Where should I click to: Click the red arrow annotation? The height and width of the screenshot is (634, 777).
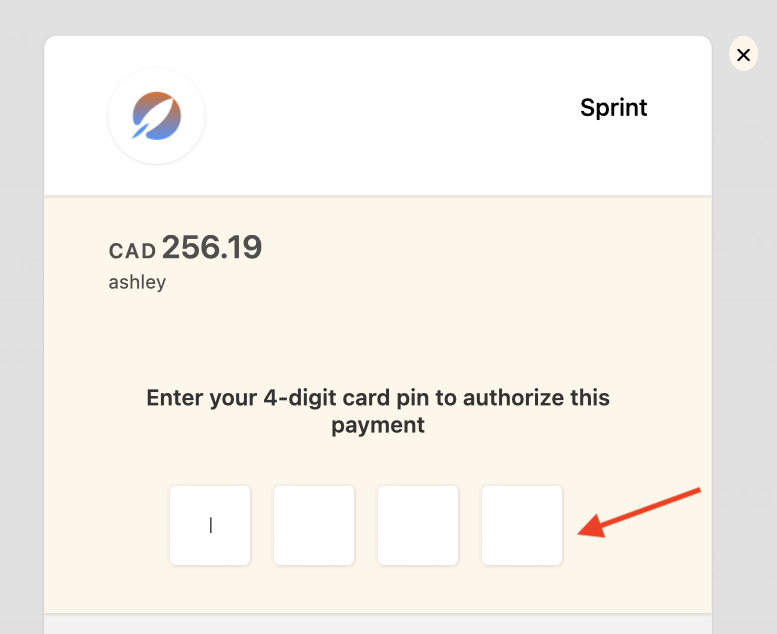[x=640, y=512]
